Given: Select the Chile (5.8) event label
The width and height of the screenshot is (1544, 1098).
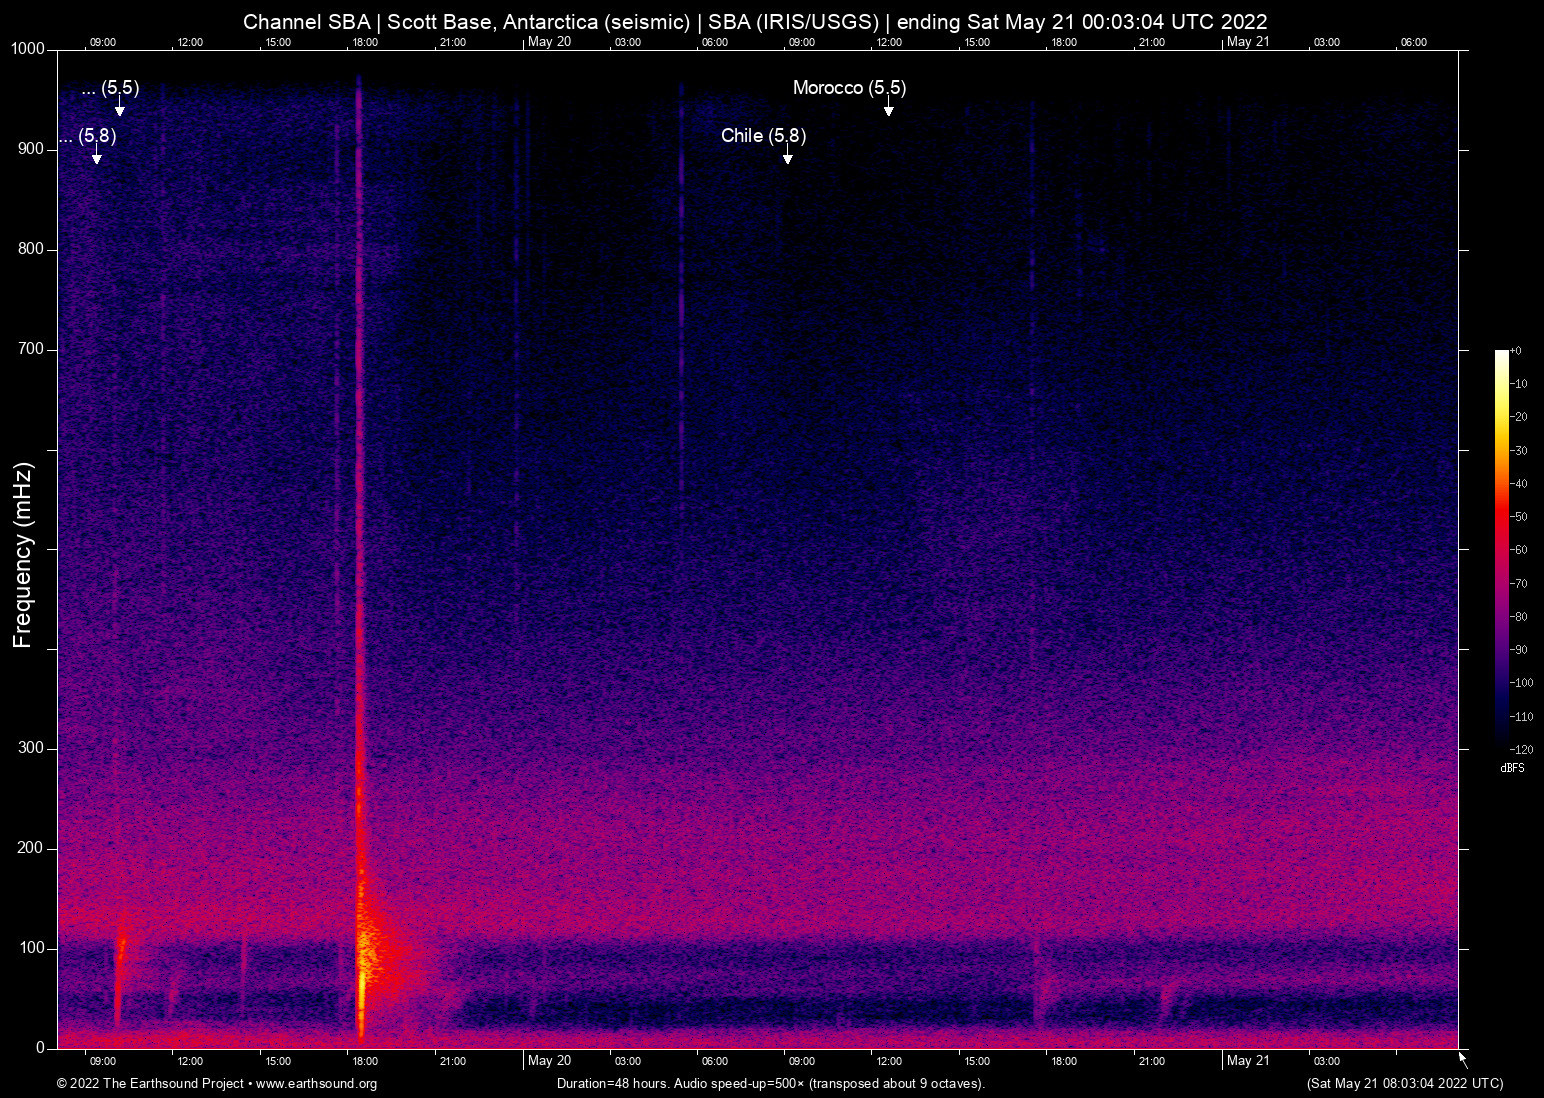Looking at the screenshot, I should point(763,136).
